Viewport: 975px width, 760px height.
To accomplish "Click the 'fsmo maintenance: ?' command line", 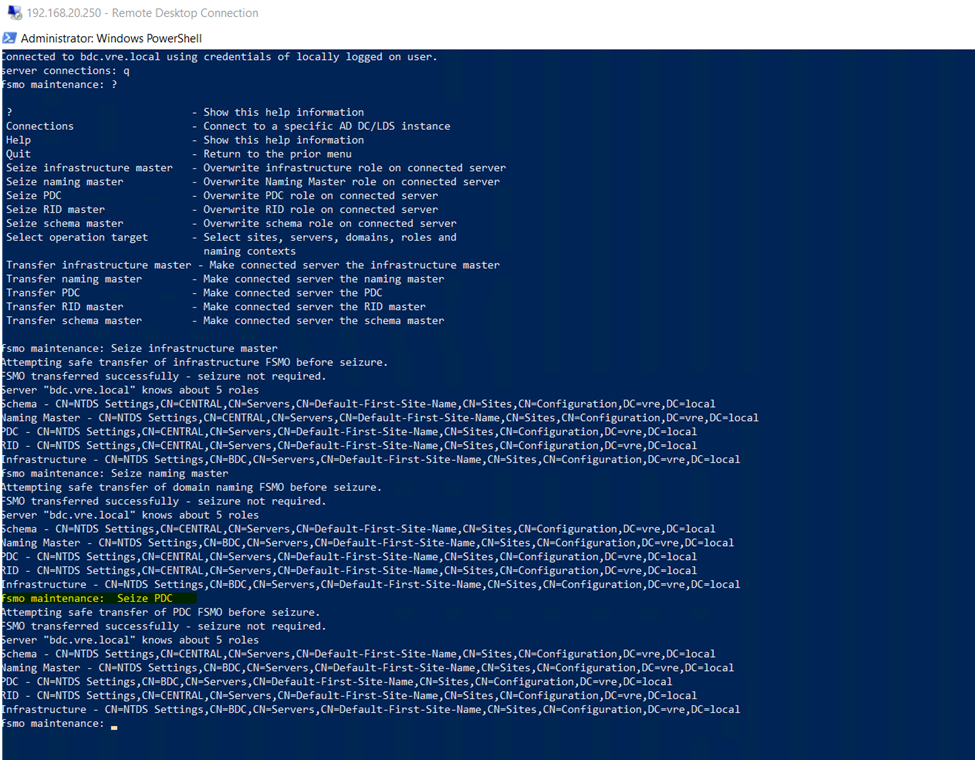I will 60,85.
